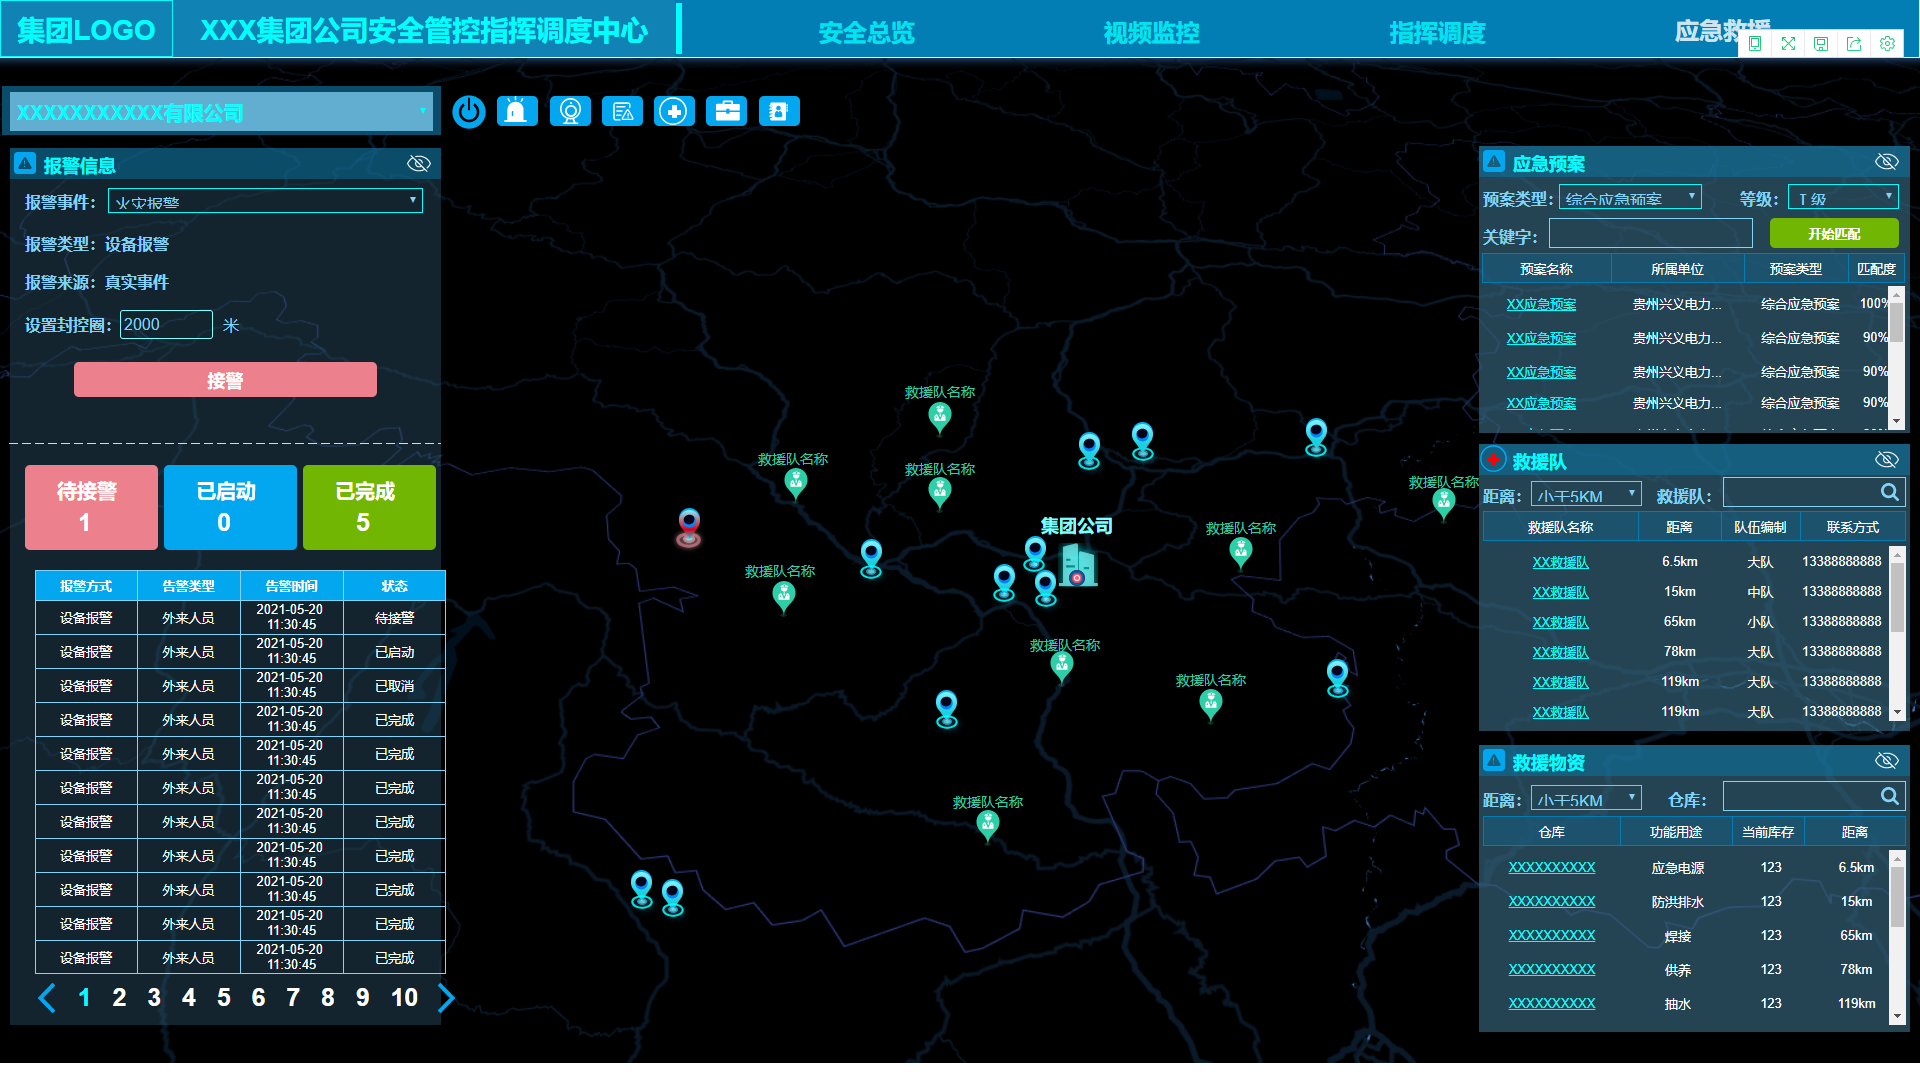
Task: Go to the previous page of the alarm table
Action: click(47, 997)
